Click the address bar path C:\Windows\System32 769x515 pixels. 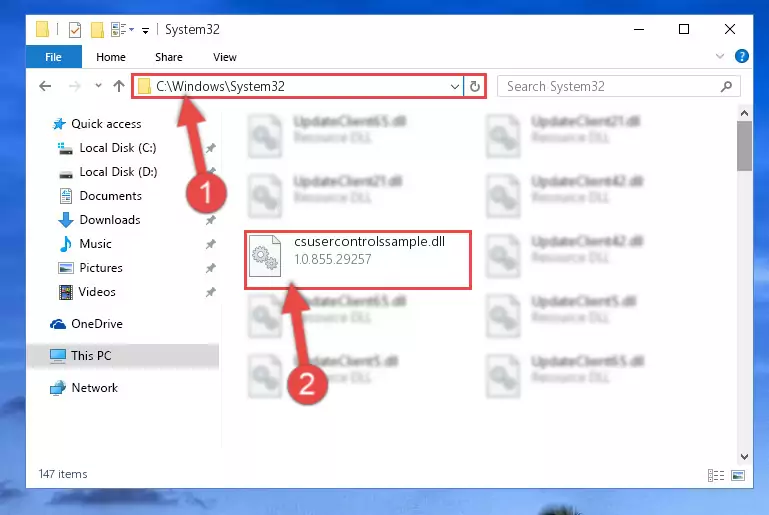tap(220, 86)
